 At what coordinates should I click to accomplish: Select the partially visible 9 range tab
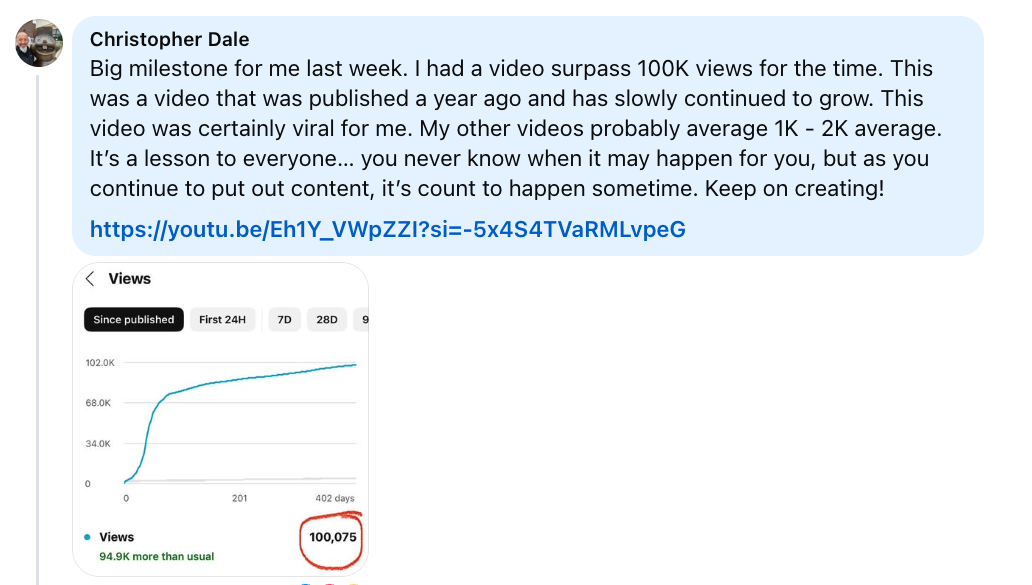[x=364, y=320]
